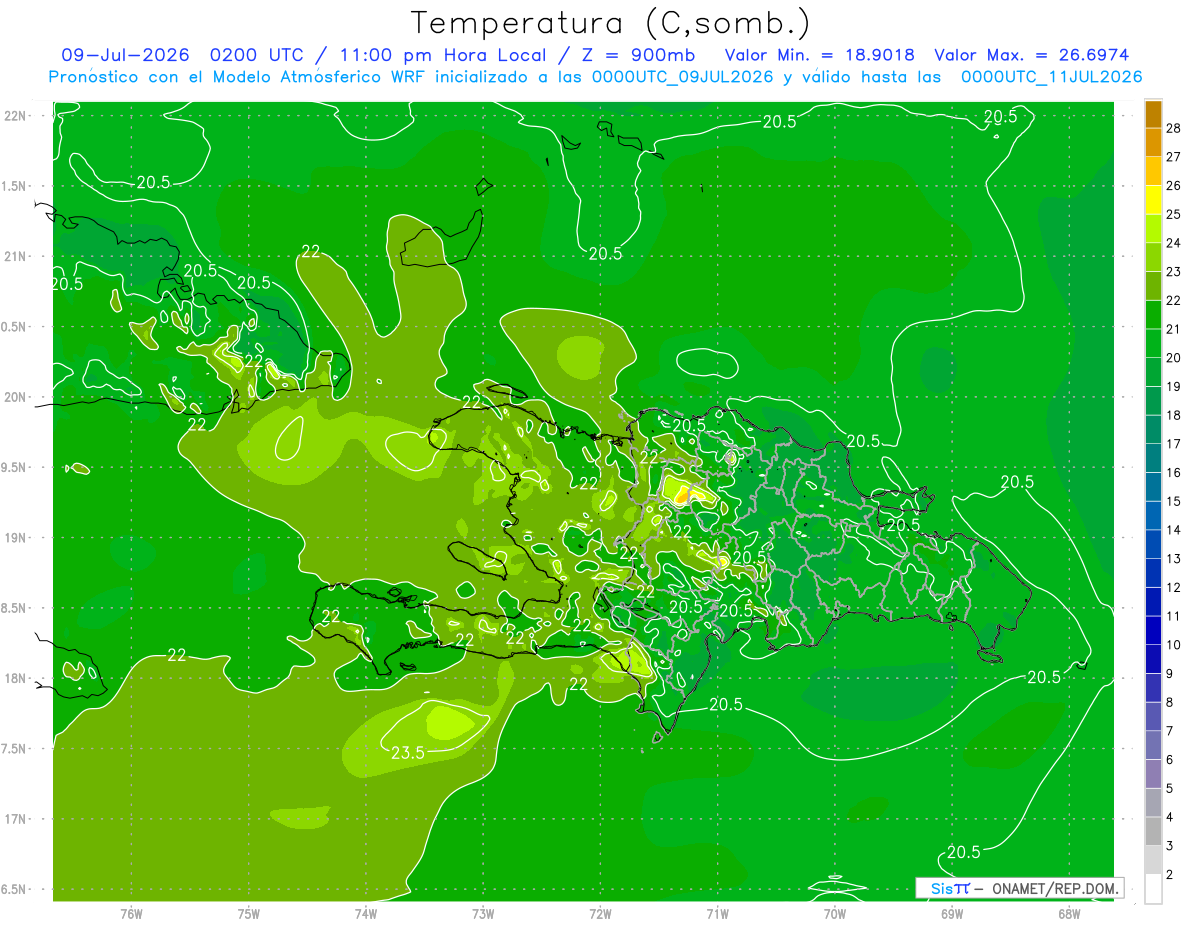This screenshot has height=927, width=1200.
Task: Click the color legend's "15" scale label
Action: [x=1173, y=501]
